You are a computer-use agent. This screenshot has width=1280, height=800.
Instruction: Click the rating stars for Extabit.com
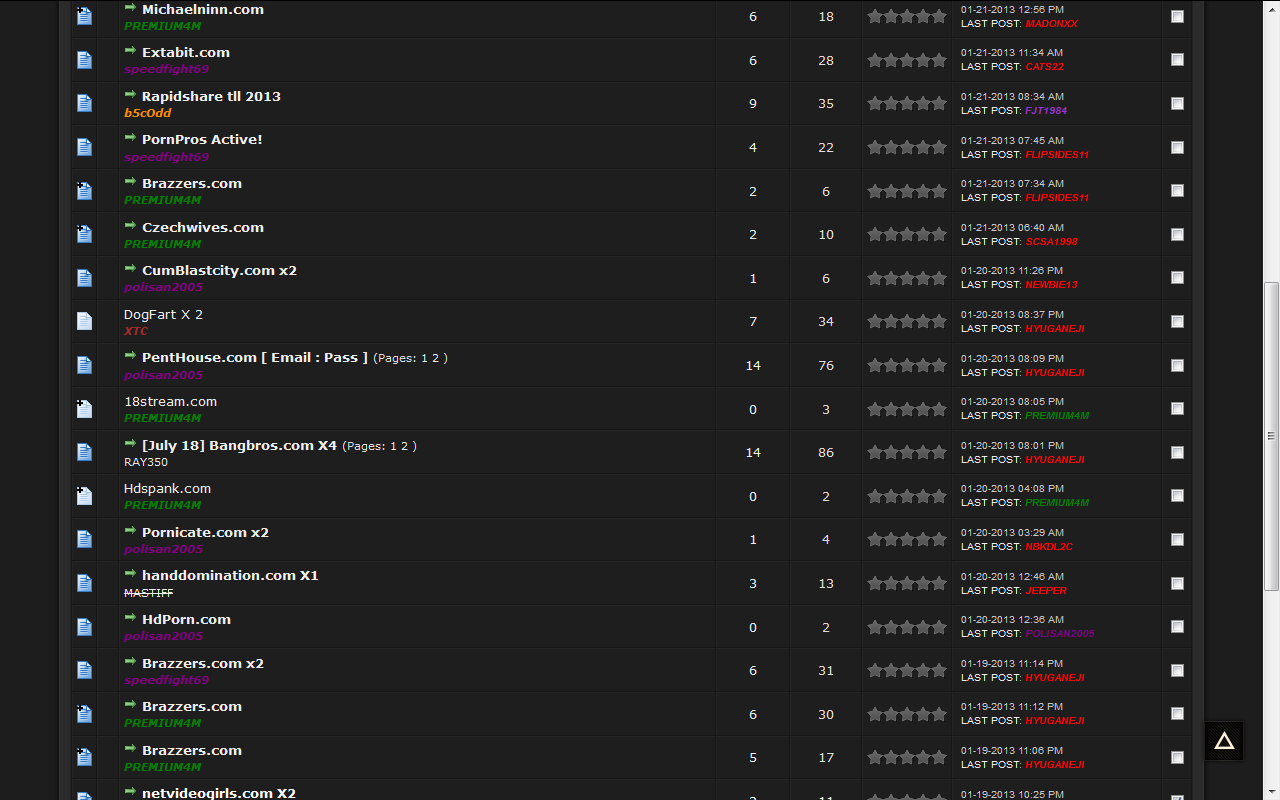coord(906,60)
